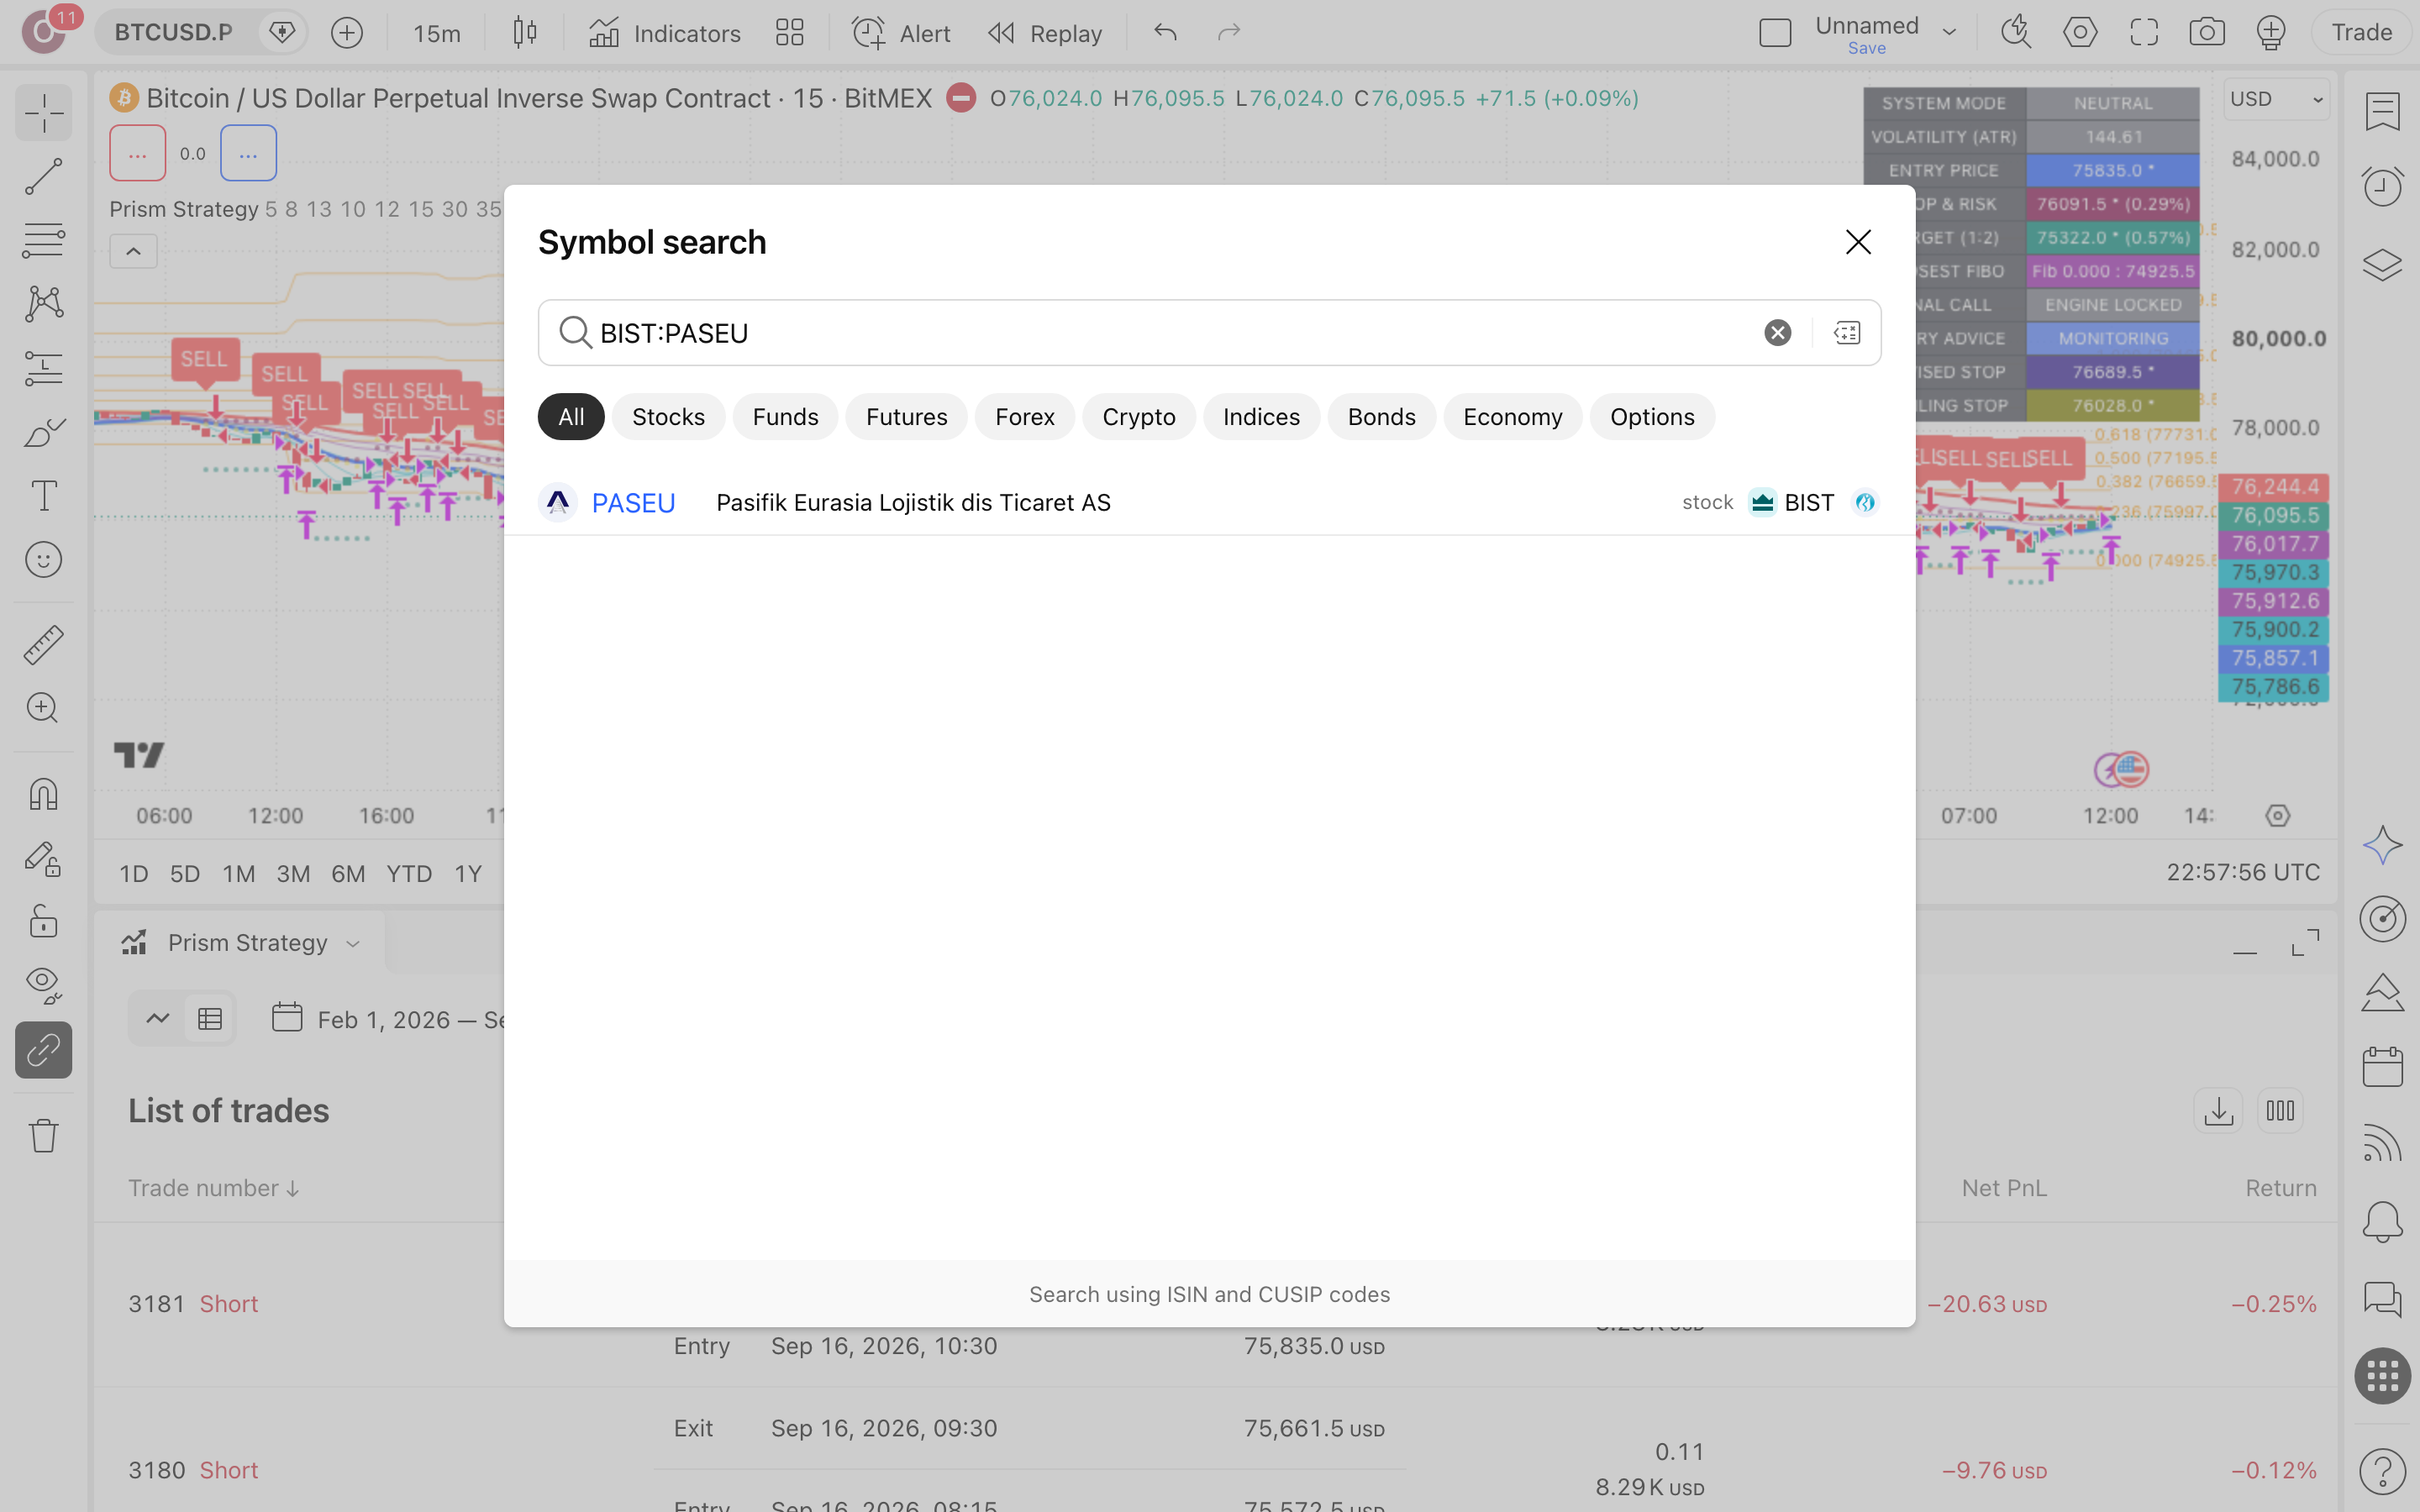Start bar Replay mode
2420x1512 pixels.
tap(1044, 33)
